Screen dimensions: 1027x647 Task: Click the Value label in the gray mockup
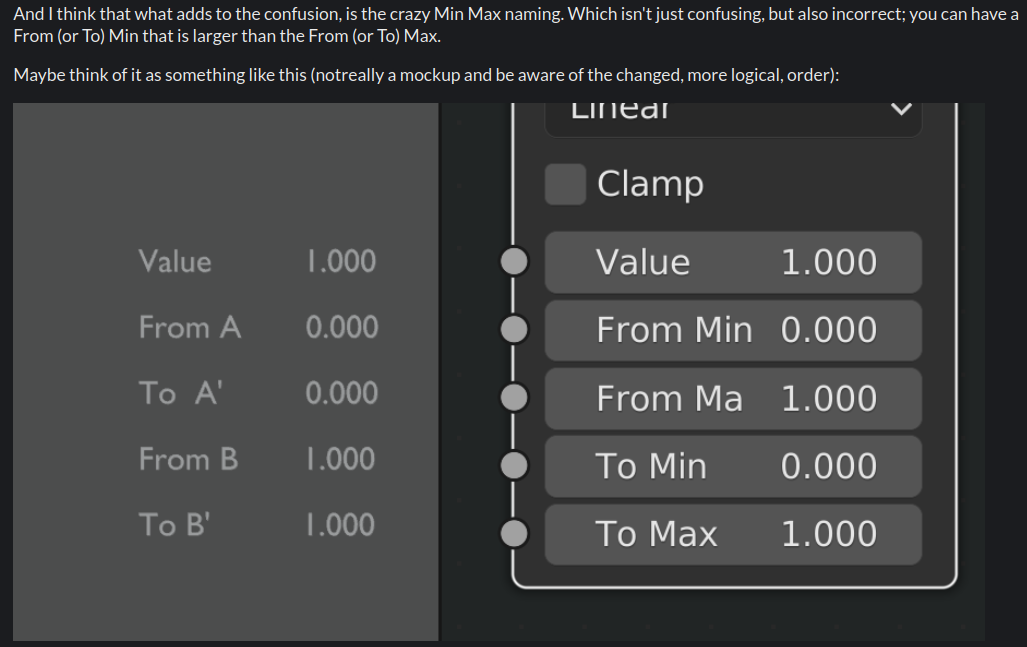(x=175, y=262)
